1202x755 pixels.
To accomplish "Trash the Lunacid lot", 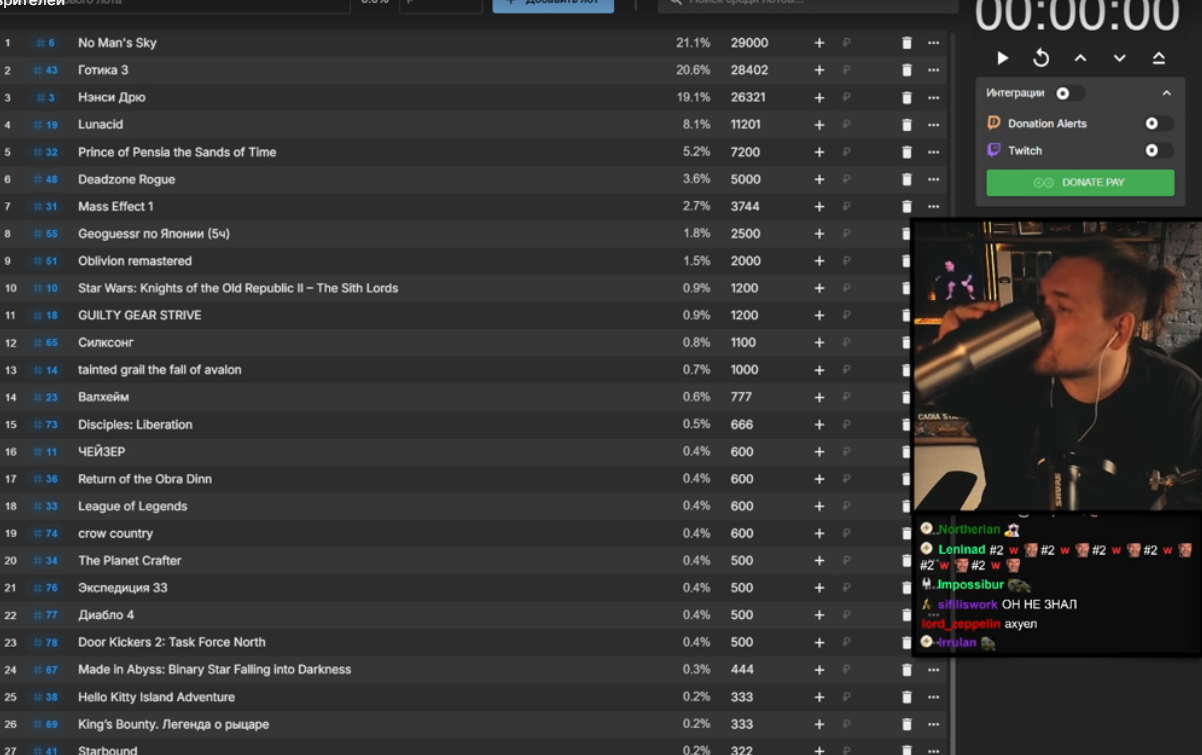I will [x=907, y=125].
